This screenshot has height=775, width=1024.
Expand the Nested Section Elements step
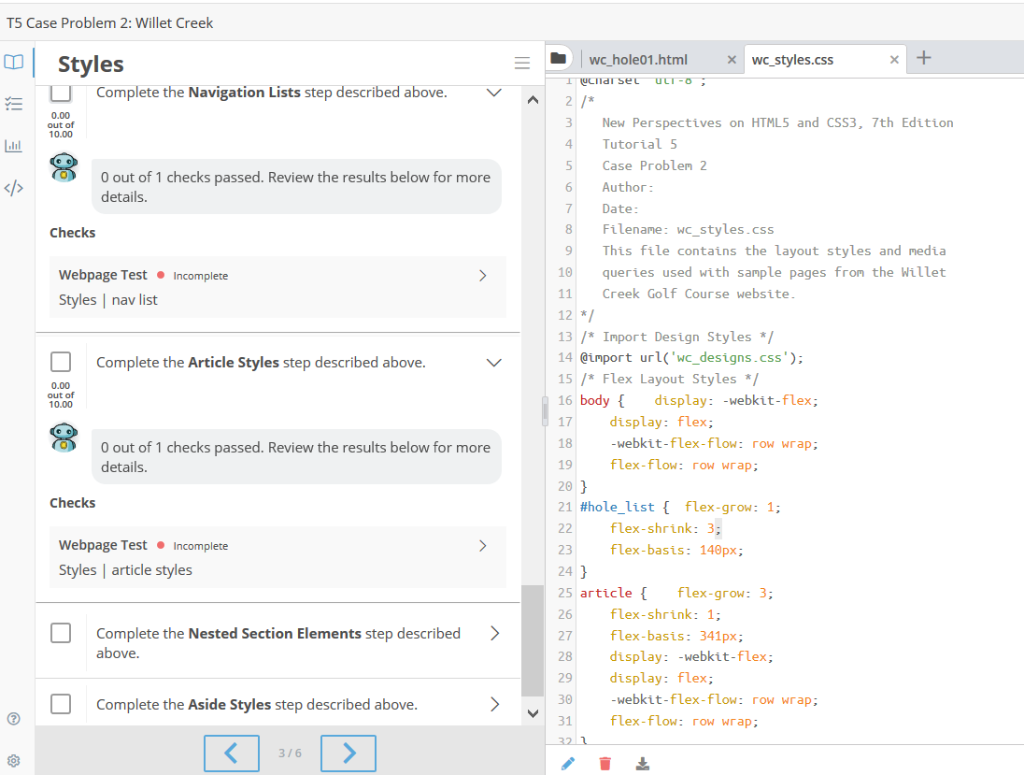click(x=495, y=633)
